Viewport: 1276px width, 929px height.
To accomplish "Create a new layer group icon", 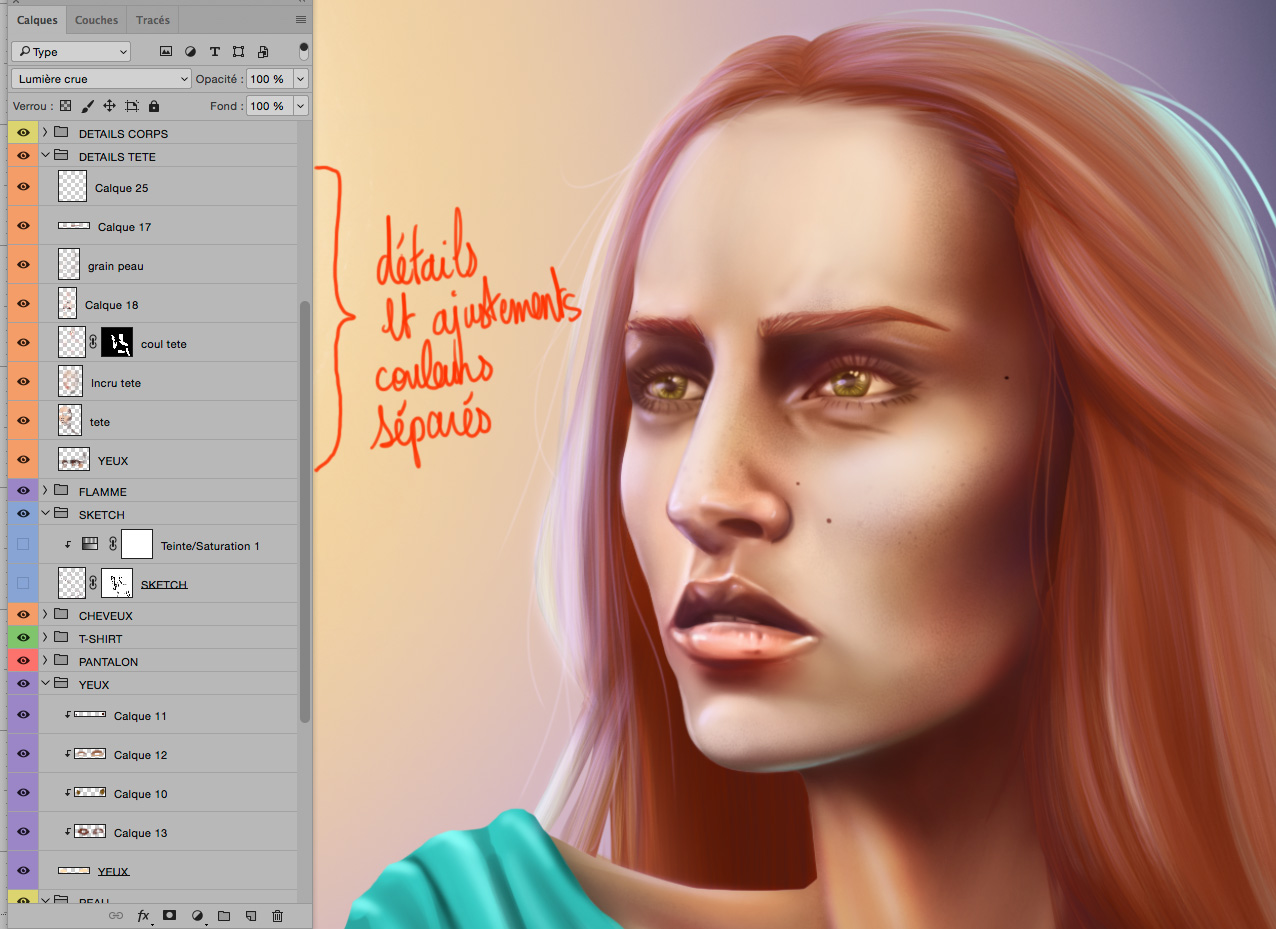I will pyautogui.click(x=224, y=915).
